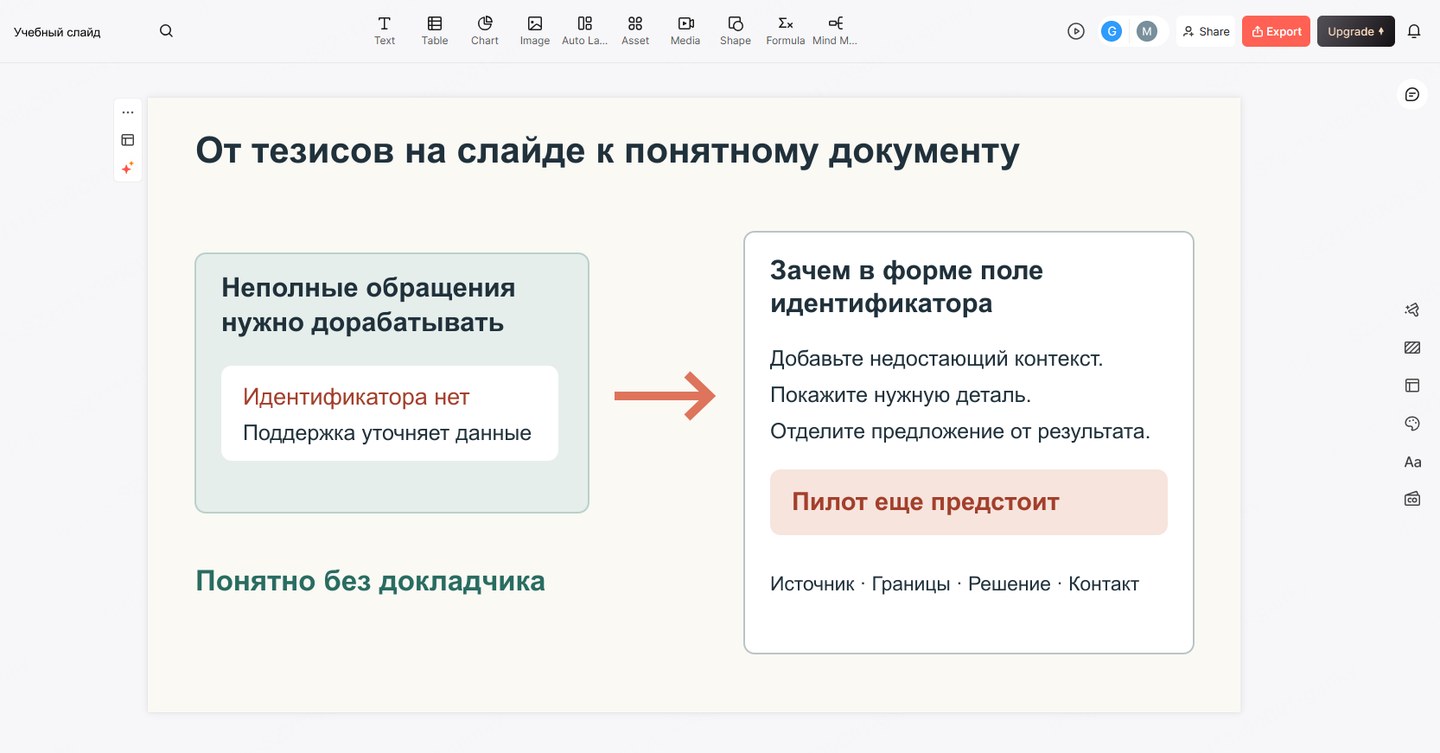Open the search magnifier icon

click(166, 31)
